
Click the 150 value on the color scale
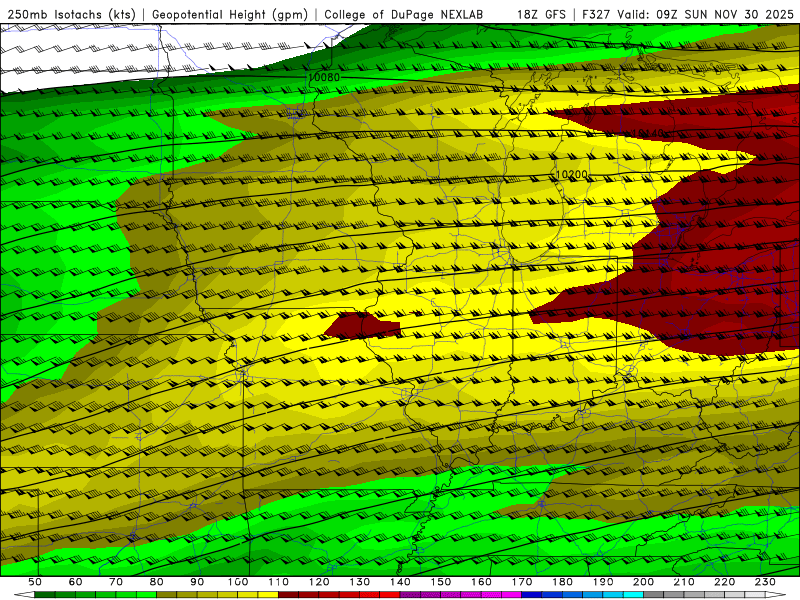(441, 582)
